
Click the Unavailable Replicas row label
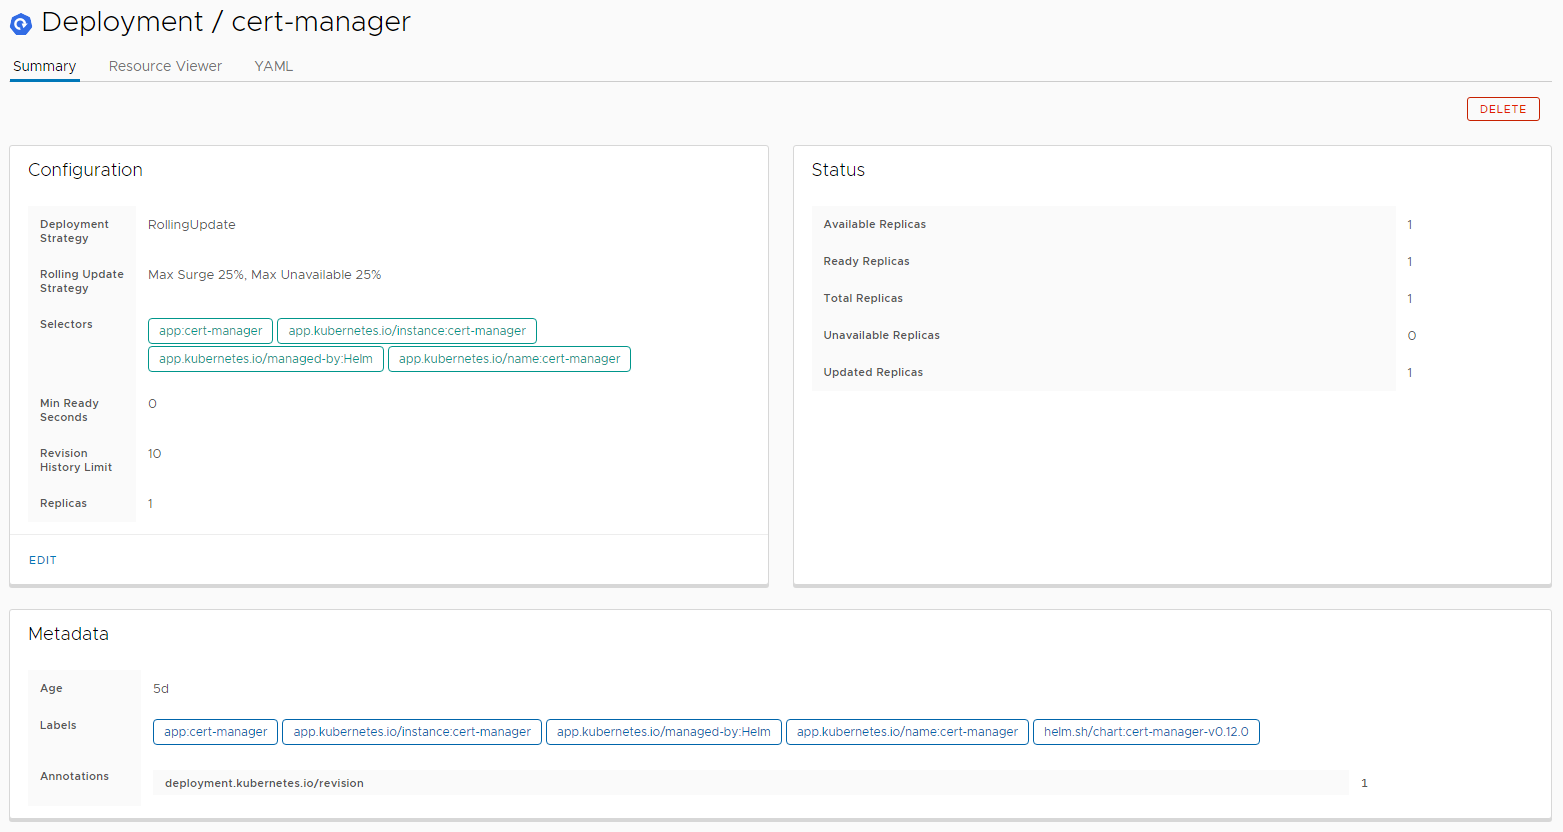tap(882, 336)
